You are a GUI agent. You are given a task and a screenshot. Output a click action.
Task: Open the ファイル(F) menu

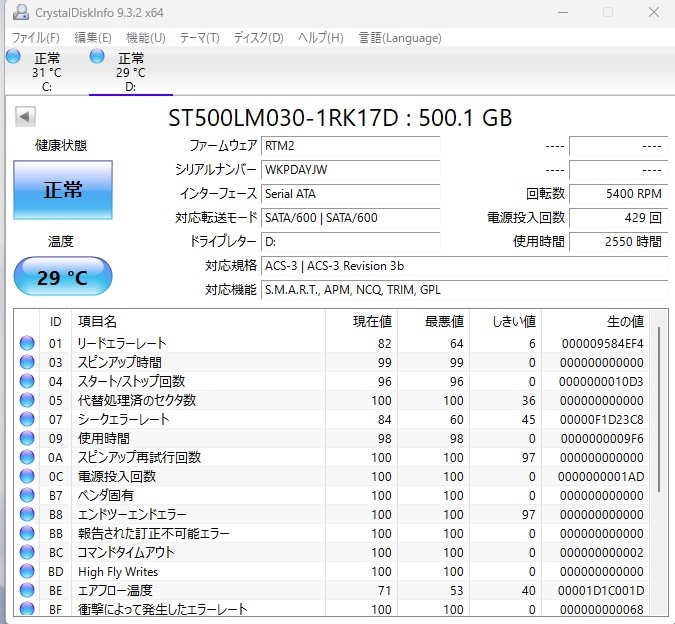35,38
